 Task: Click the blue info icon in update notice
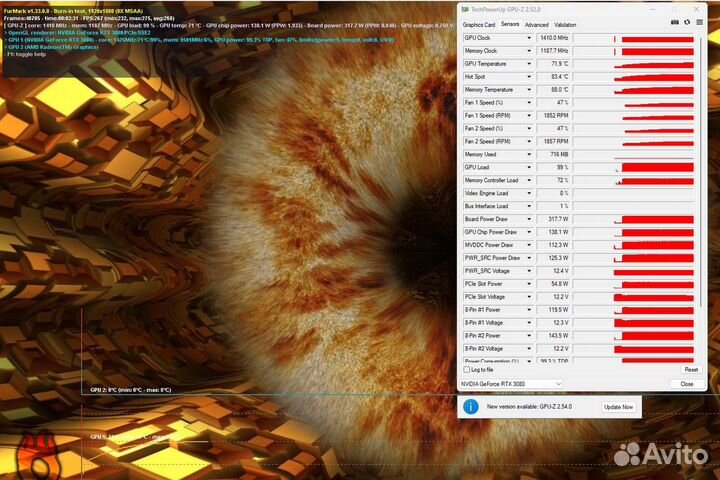[x=471, y=407]
